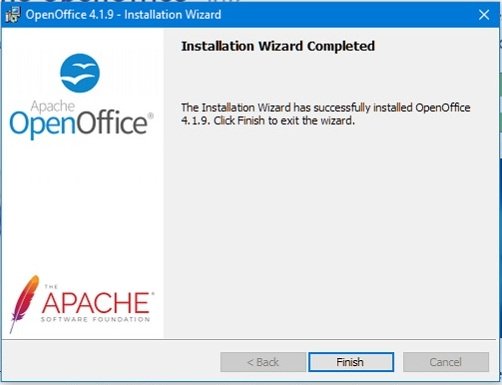502x385 pixels.
Task: Click the blank white area of the logo banner
Action: (82, 207)
